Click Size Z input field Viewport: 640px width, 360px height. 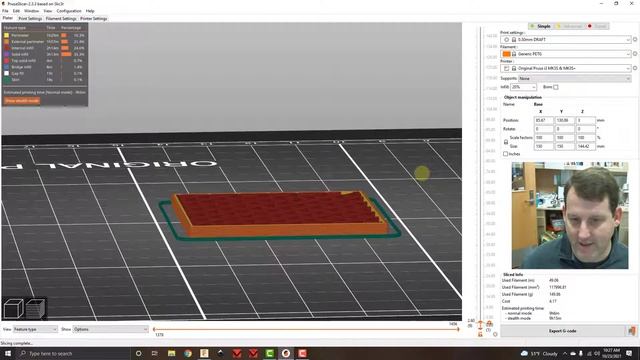coord(585,146)
